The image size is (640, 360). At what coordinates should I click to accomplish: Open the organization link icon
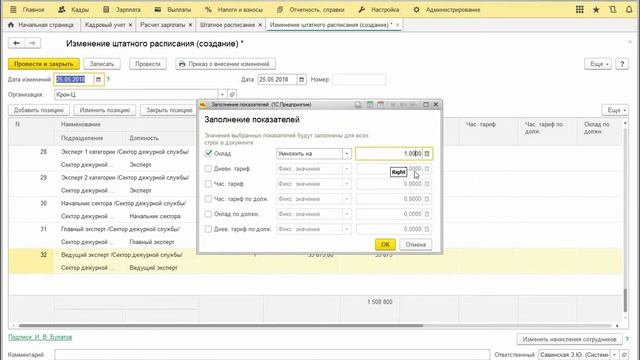(232, 94)
